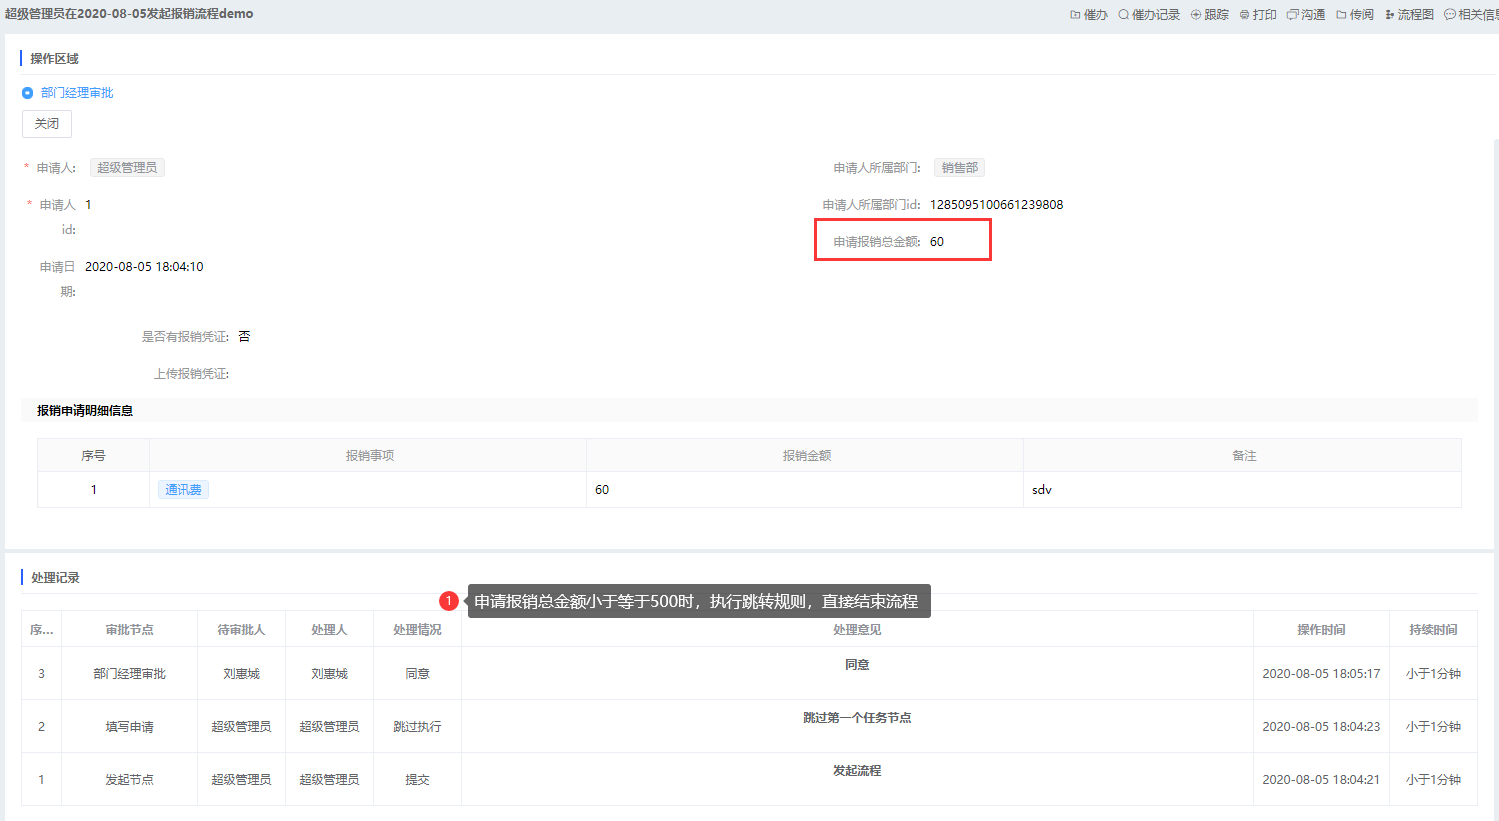Image resolution: width=1499 pixels, height=821 pixels.
Task: Click the 销售部 department tag
Action: 959,168
